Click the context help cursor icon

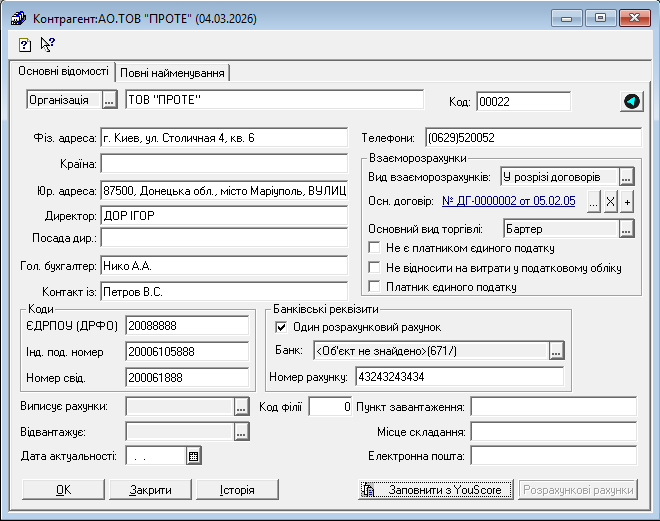(x=47, y=45)
